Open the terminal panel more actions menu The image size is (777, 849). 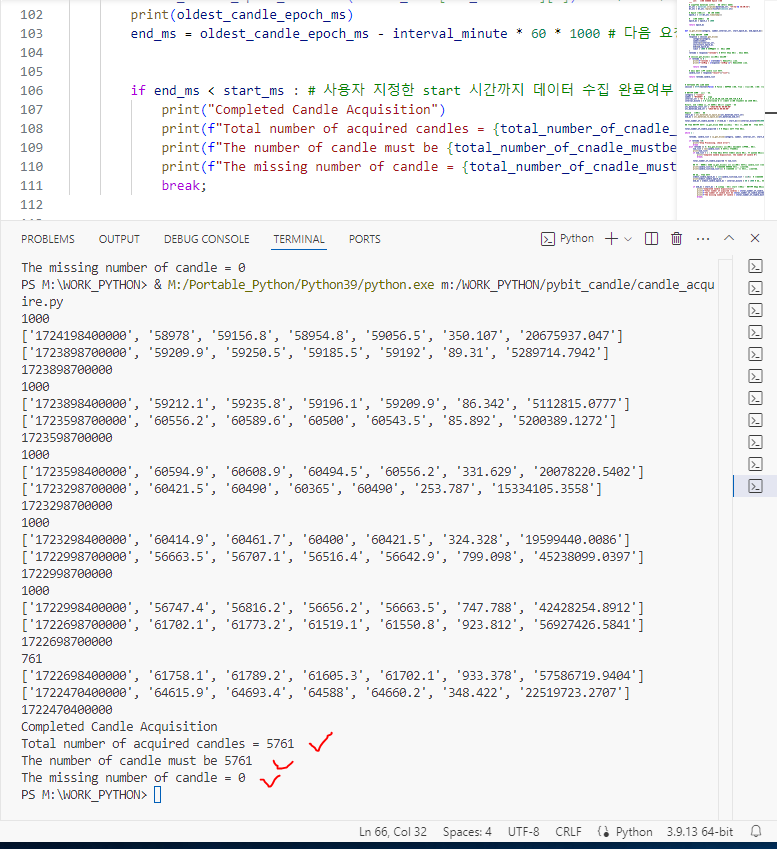coord(703,239)
